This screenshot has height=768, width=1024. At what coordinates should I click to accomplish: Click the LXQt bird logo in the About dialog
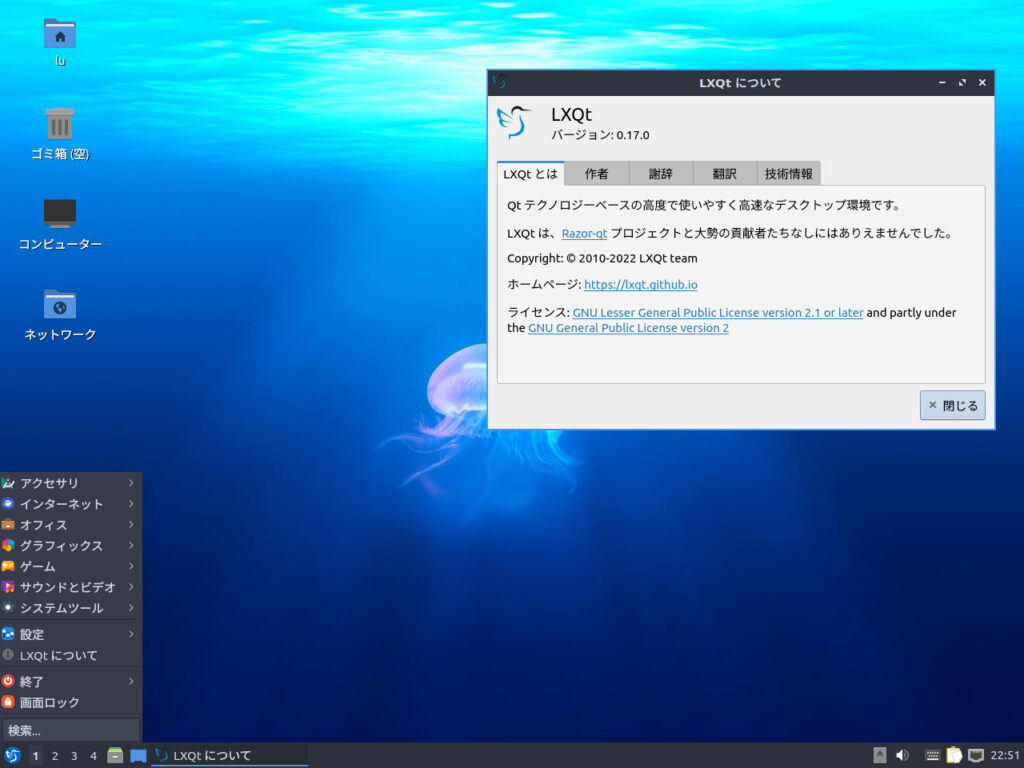(x=517, y=120)
